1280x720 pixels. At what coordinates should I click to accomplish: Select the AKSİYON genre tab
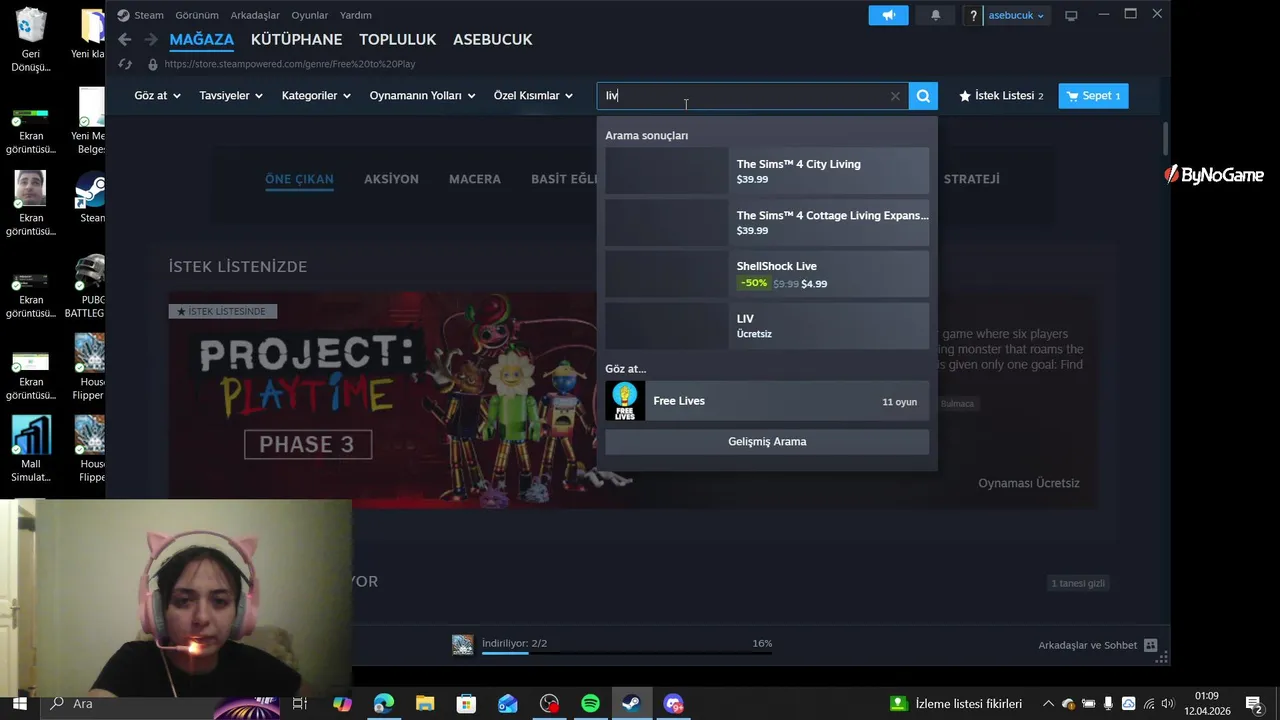[x=391, y=179]
